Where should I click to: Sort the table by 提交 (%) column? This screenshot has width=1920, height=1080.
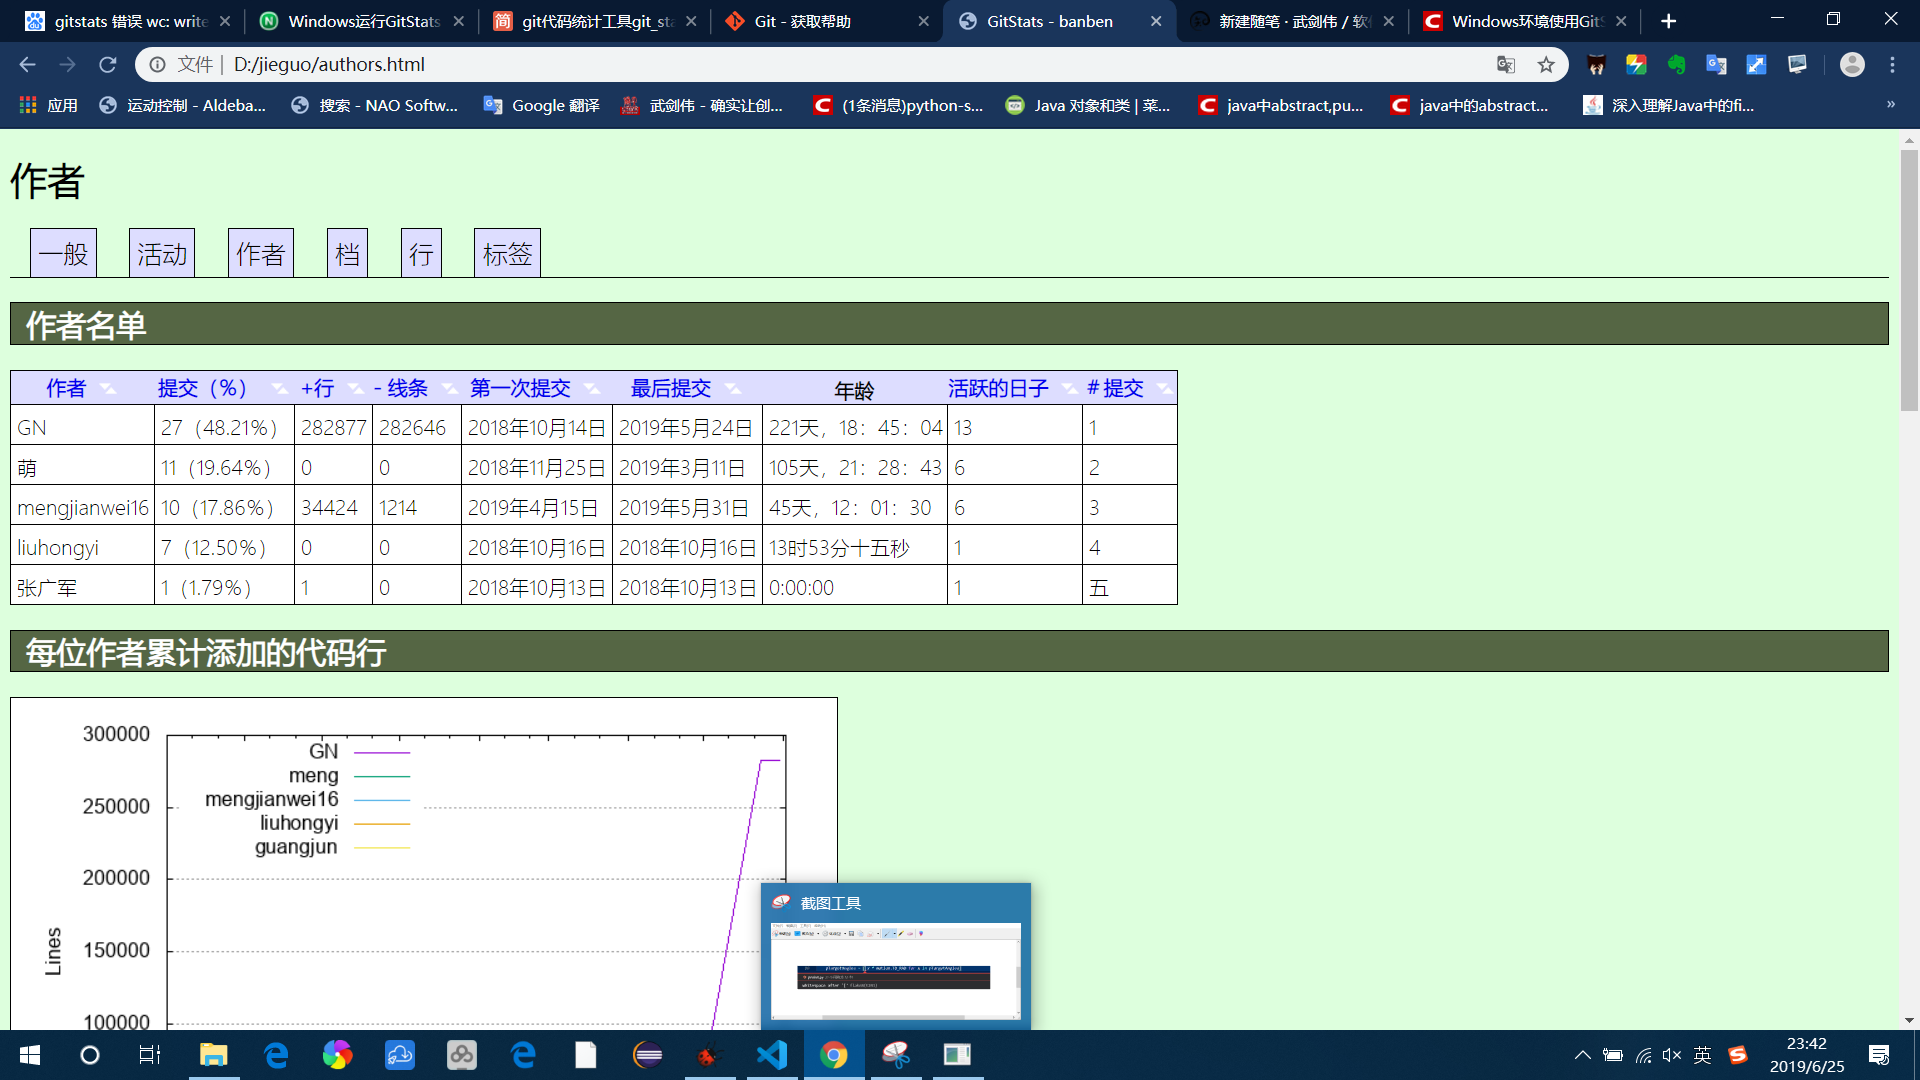click(x=202, y=388)
